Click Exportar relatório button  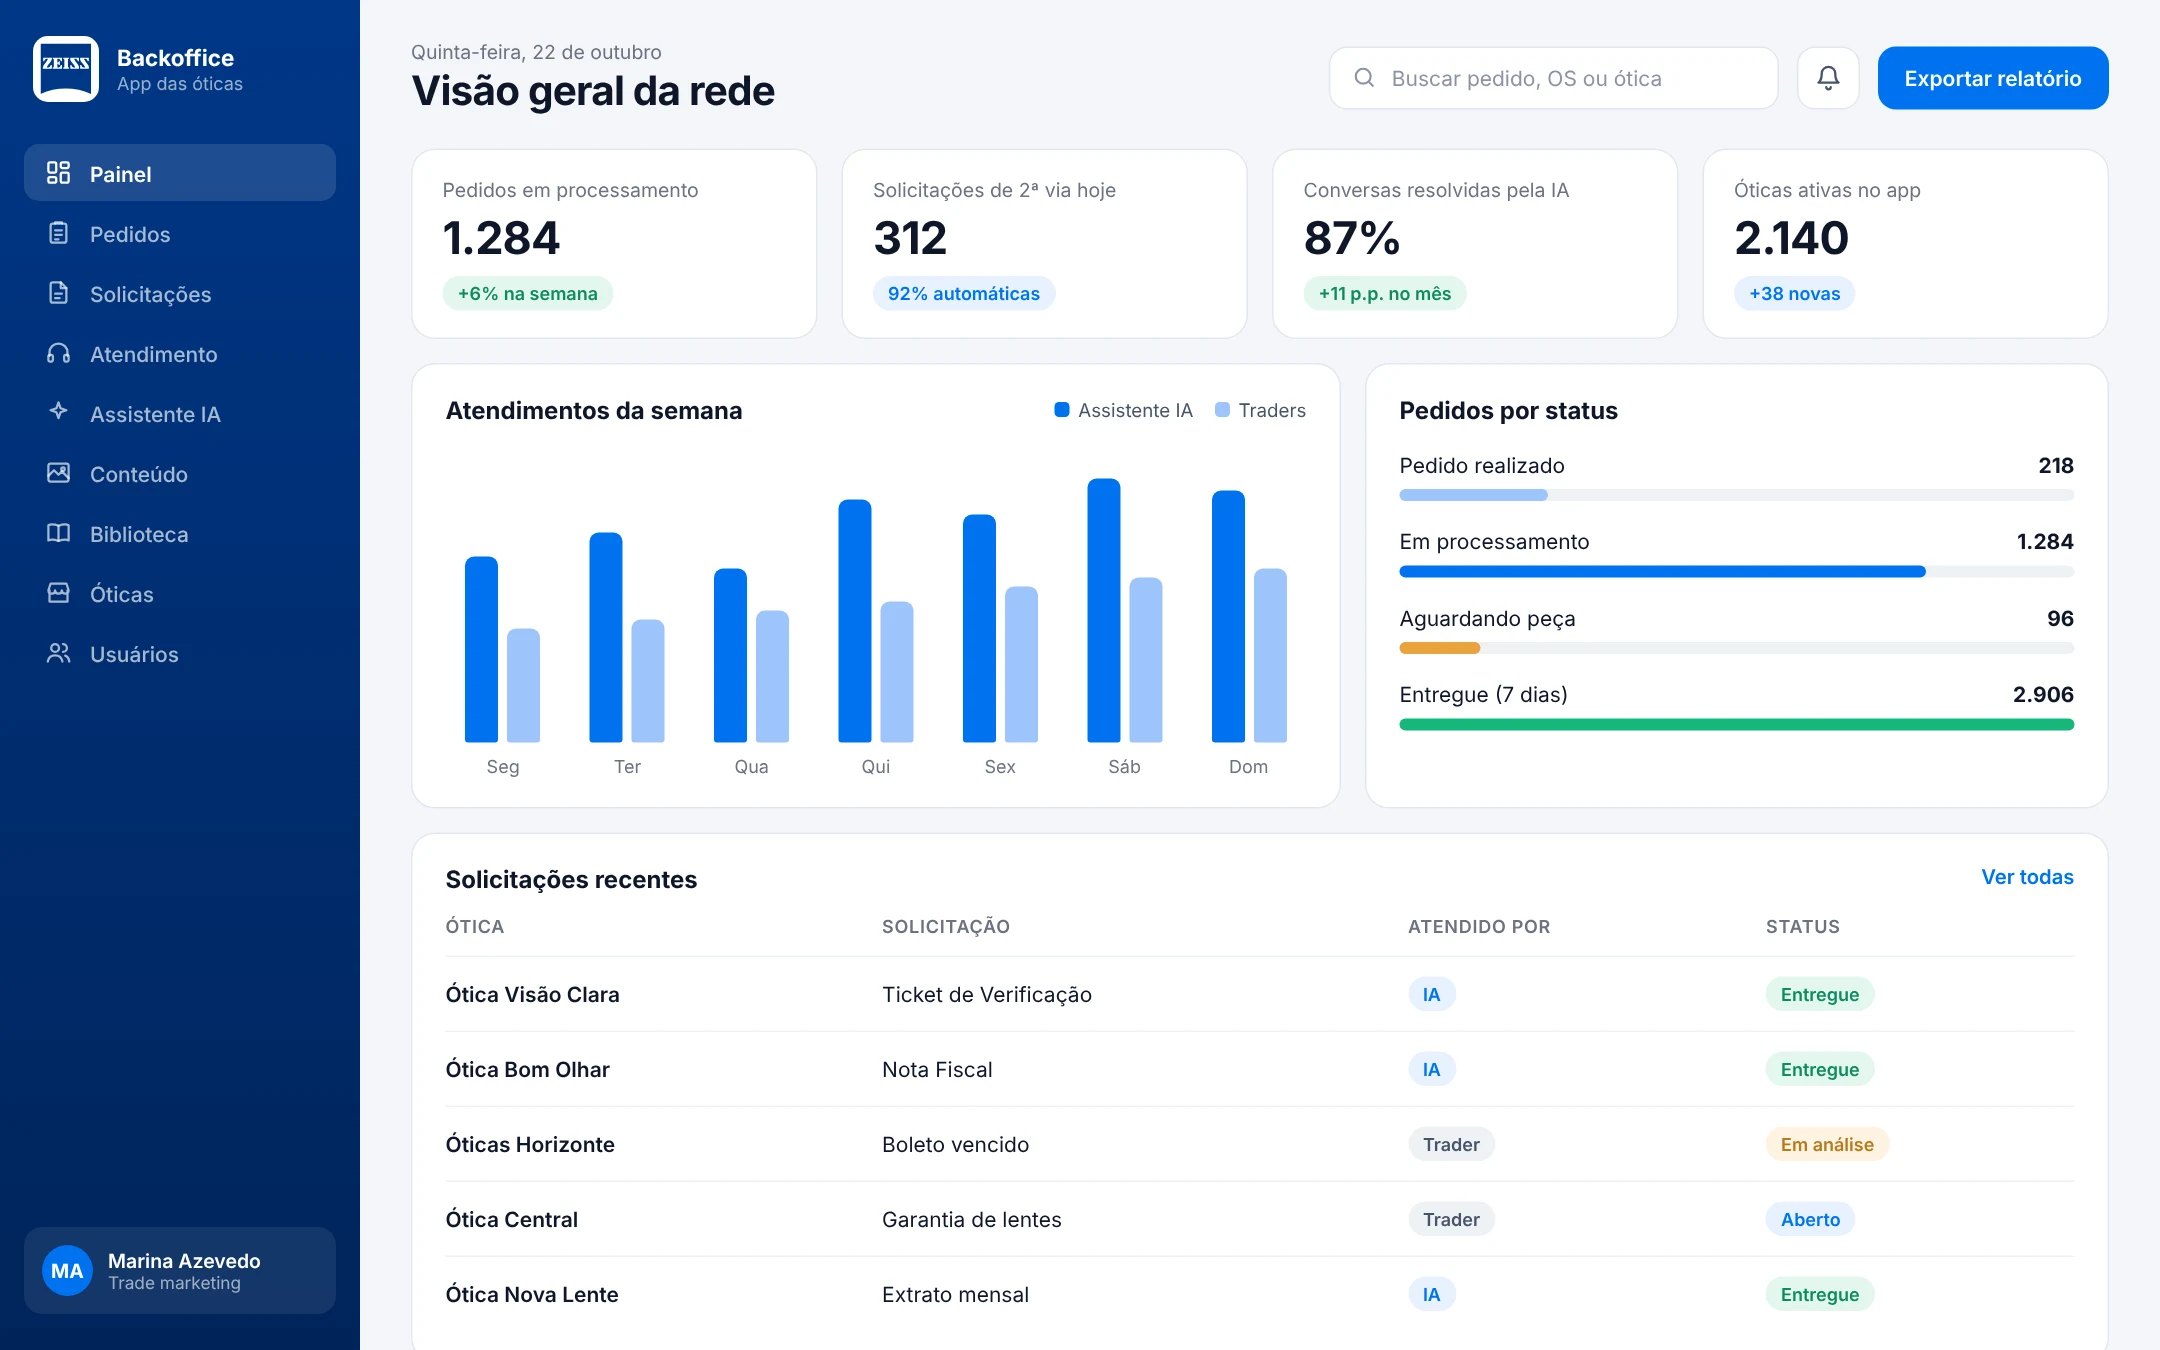(1993, 78)
